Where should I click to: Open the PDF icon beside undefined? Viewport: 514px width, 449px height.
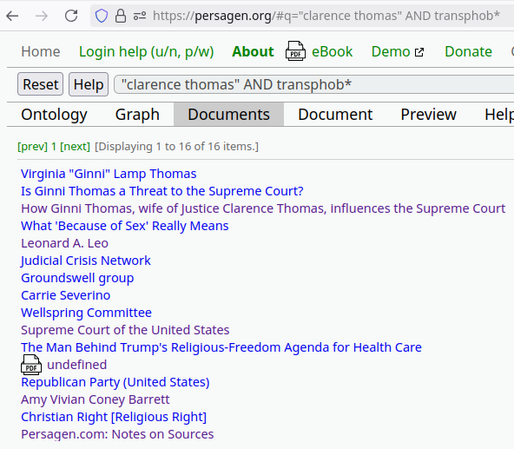pos(31,365)
